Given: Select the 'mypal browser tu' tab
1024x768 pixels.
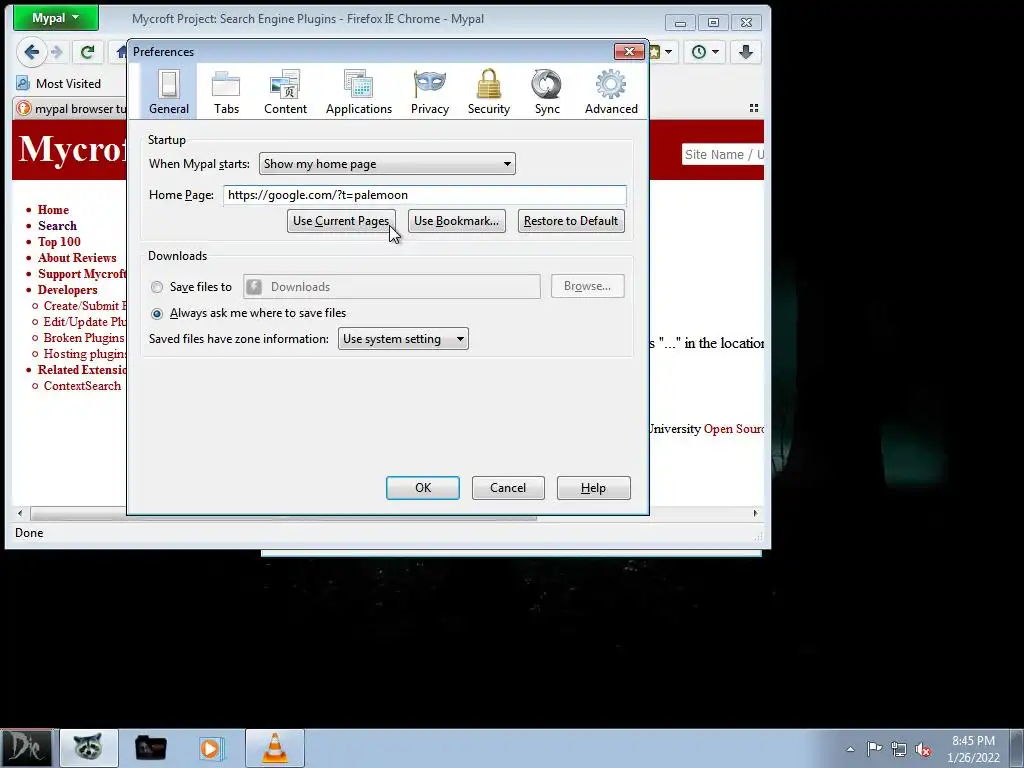Looking at the screenshot, I should coord(71,108).
